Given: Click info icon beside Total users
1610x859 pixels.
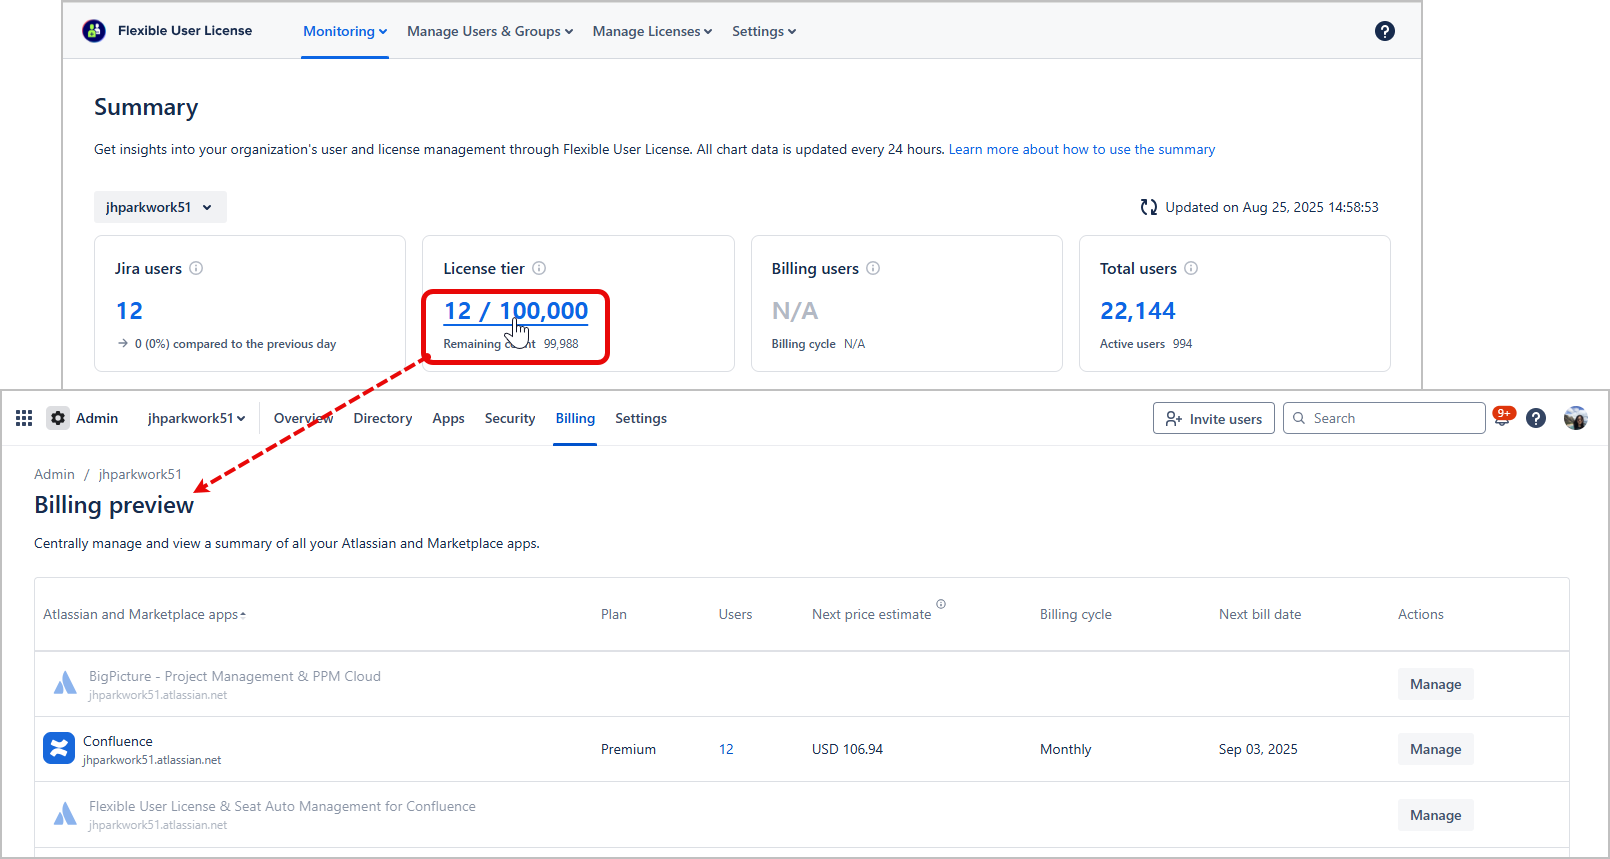Looking at the screenshot, I should point(1191,268).
